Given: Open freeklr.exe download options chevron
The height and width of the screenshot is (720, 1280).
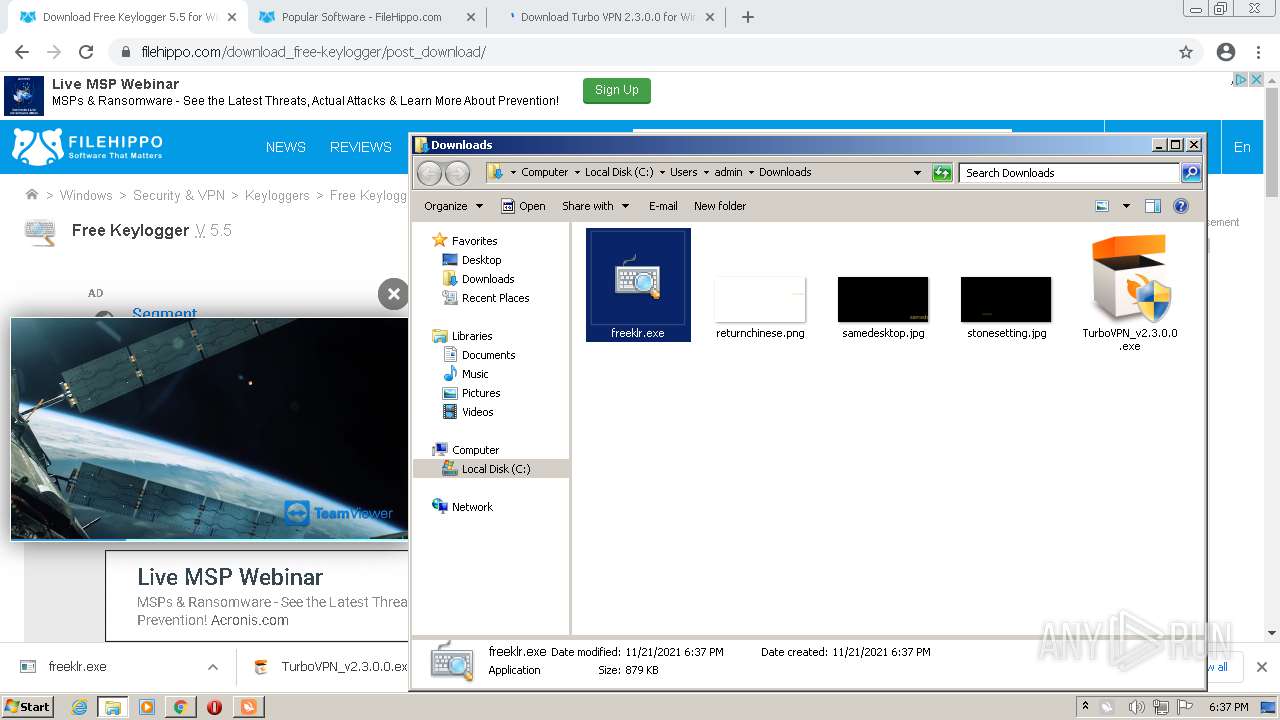Looking at the screenshot, I should 213,667.
